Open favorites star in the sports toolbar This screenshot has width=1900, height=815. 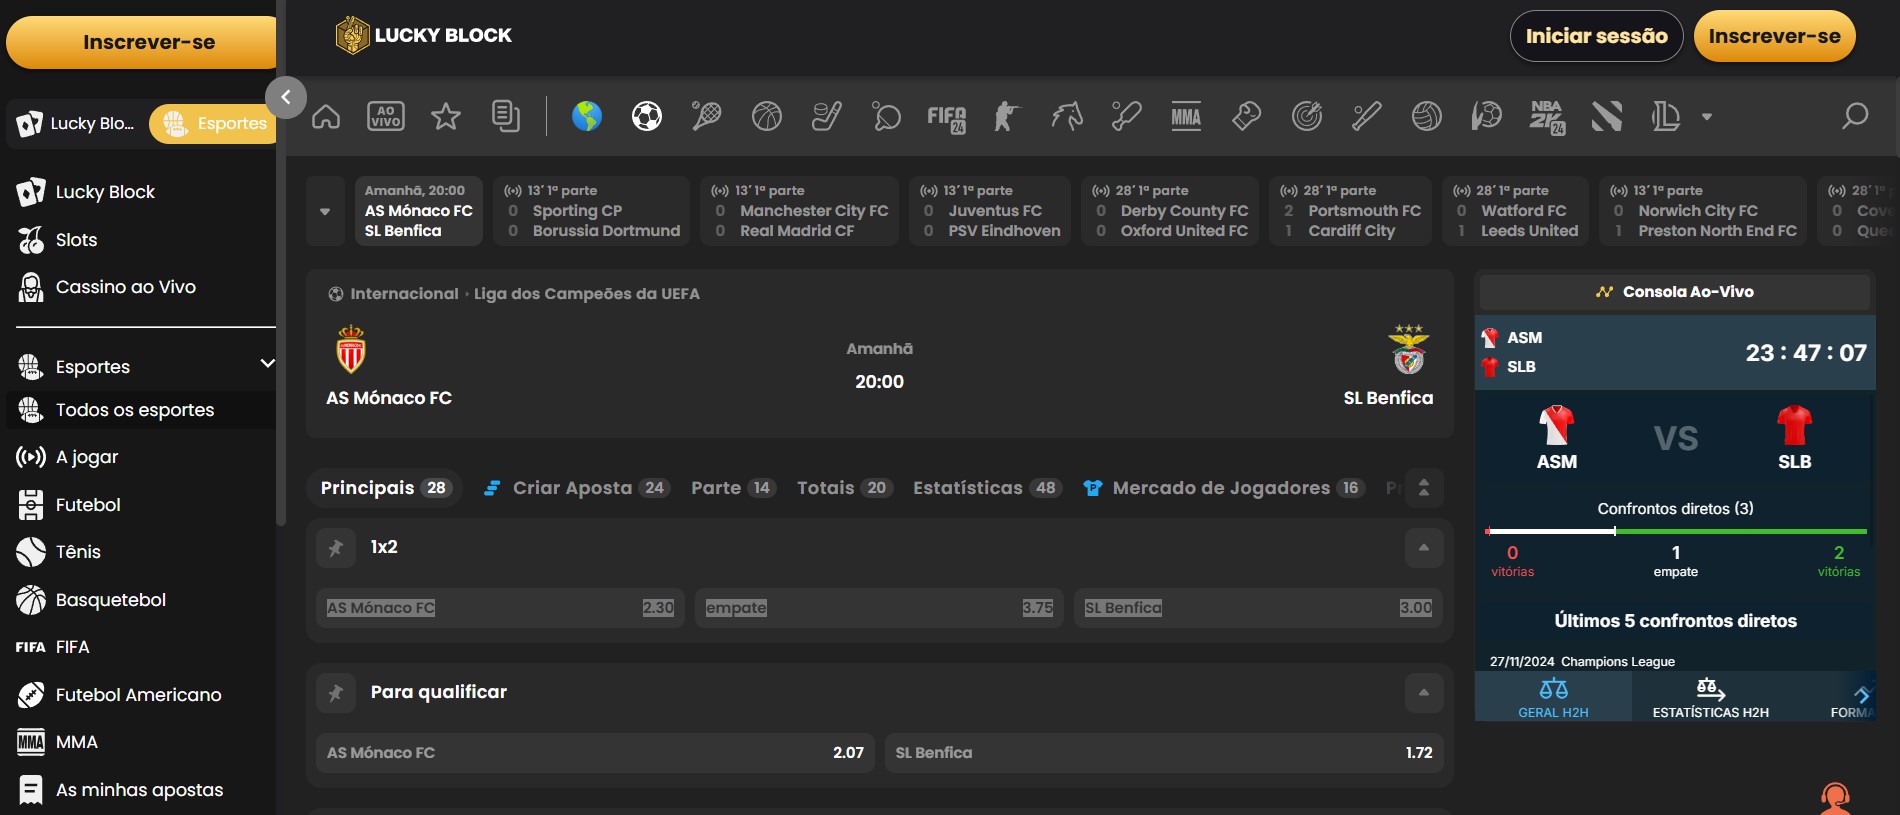pos(446,117)
